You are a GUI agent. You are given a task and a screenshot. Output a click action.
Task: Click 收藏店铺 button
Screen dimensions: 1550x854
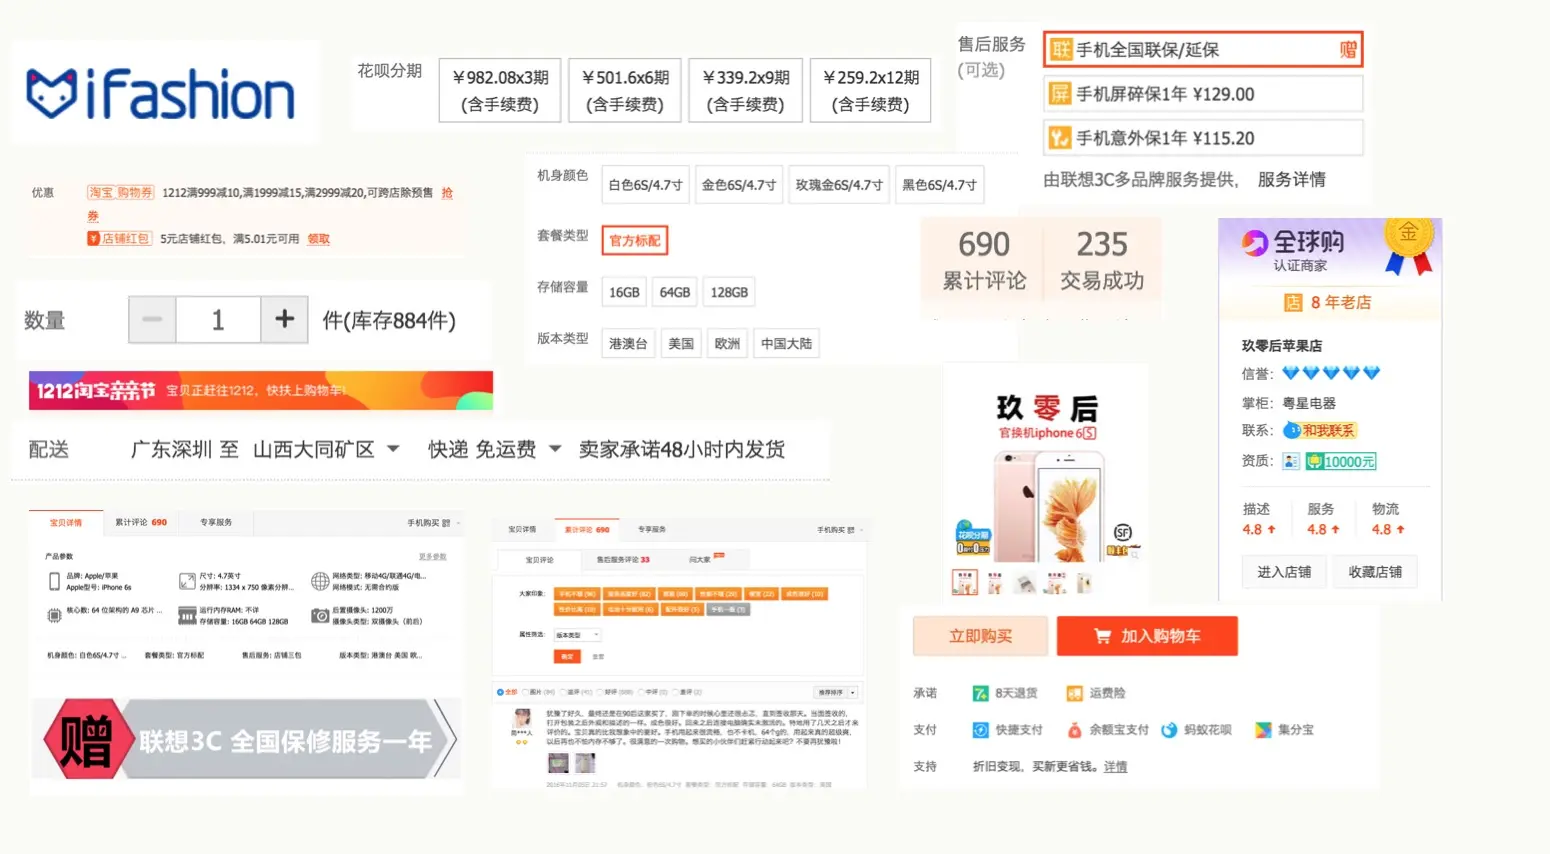pyautogui.click(x=1375, y=572)
